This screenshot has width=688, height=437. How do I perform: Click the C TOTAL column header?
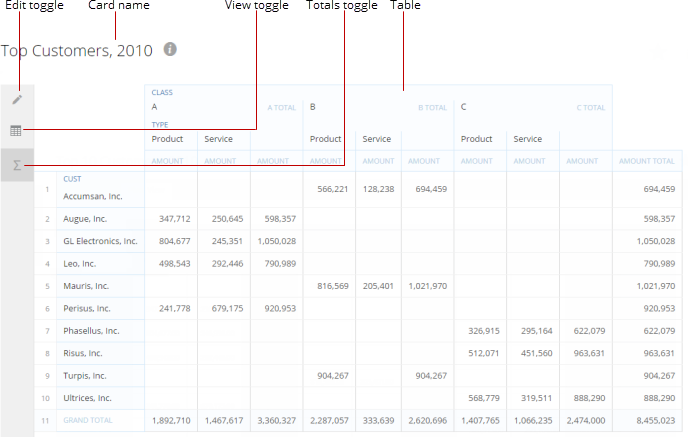coord(590,107)
